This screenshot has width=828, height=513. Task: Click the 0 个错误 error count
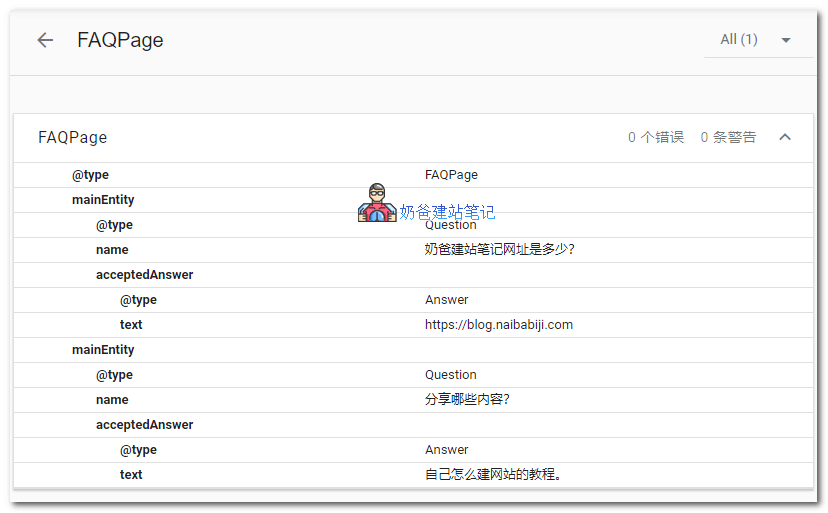pos(656,137)
